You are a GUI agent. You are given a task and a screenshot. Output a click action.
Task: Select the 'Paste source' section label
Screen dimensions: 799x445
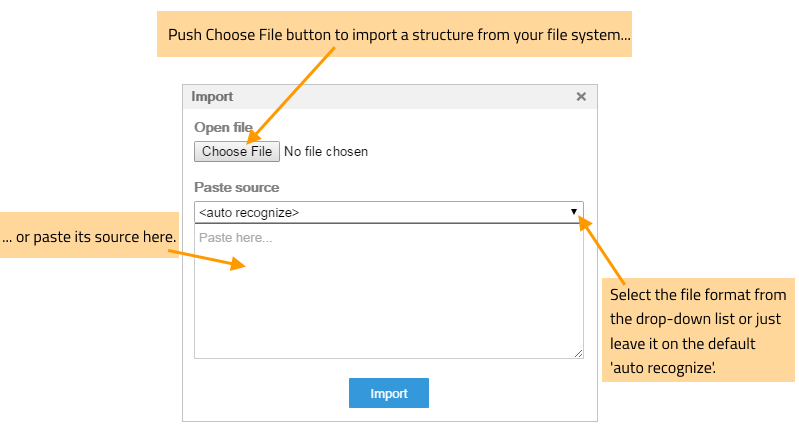[x=236, y=187]
